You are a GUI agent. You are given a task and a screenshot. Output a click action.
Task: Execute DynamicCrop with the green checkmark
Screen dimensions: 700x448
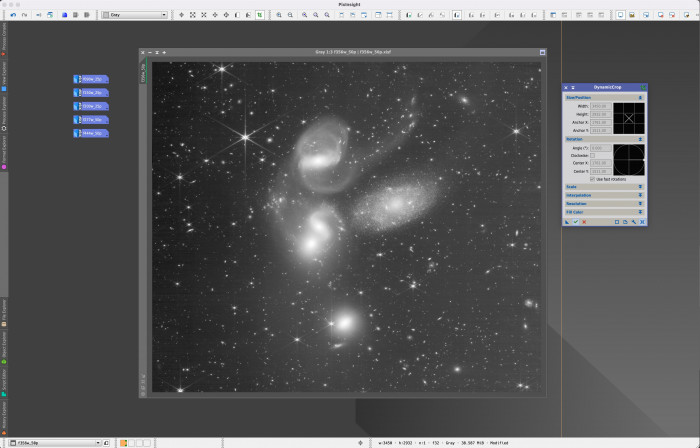(x=577, y=222)
